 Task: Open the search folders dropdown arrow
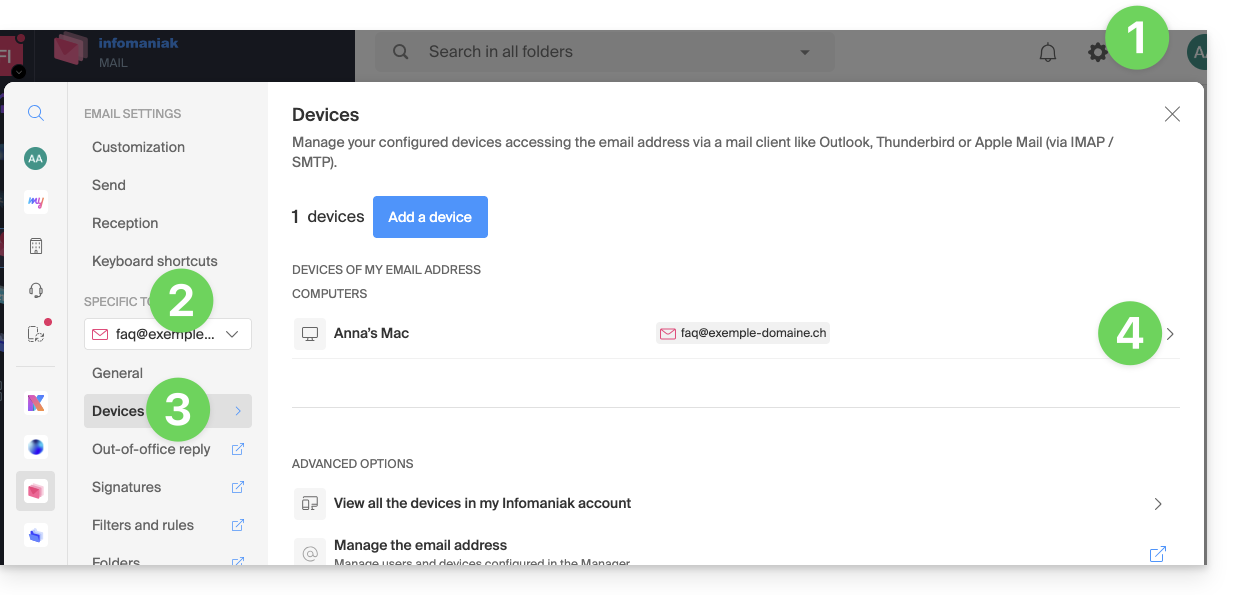pos(806,52)
